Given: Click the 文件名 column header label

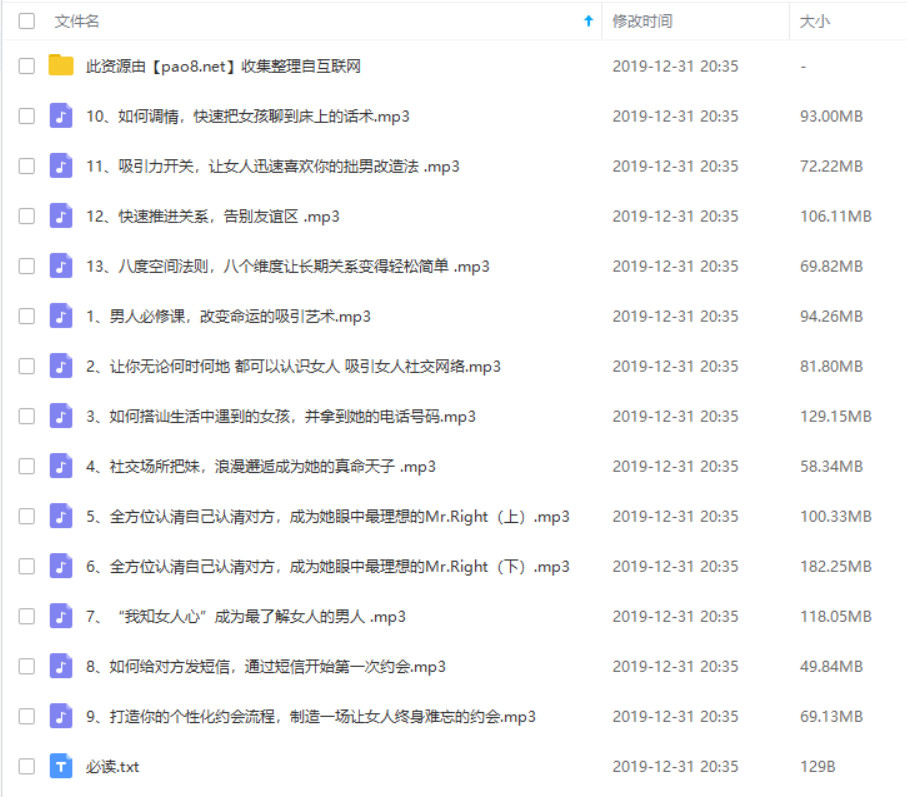Looking at the screenshot, I should click(74, 20).
